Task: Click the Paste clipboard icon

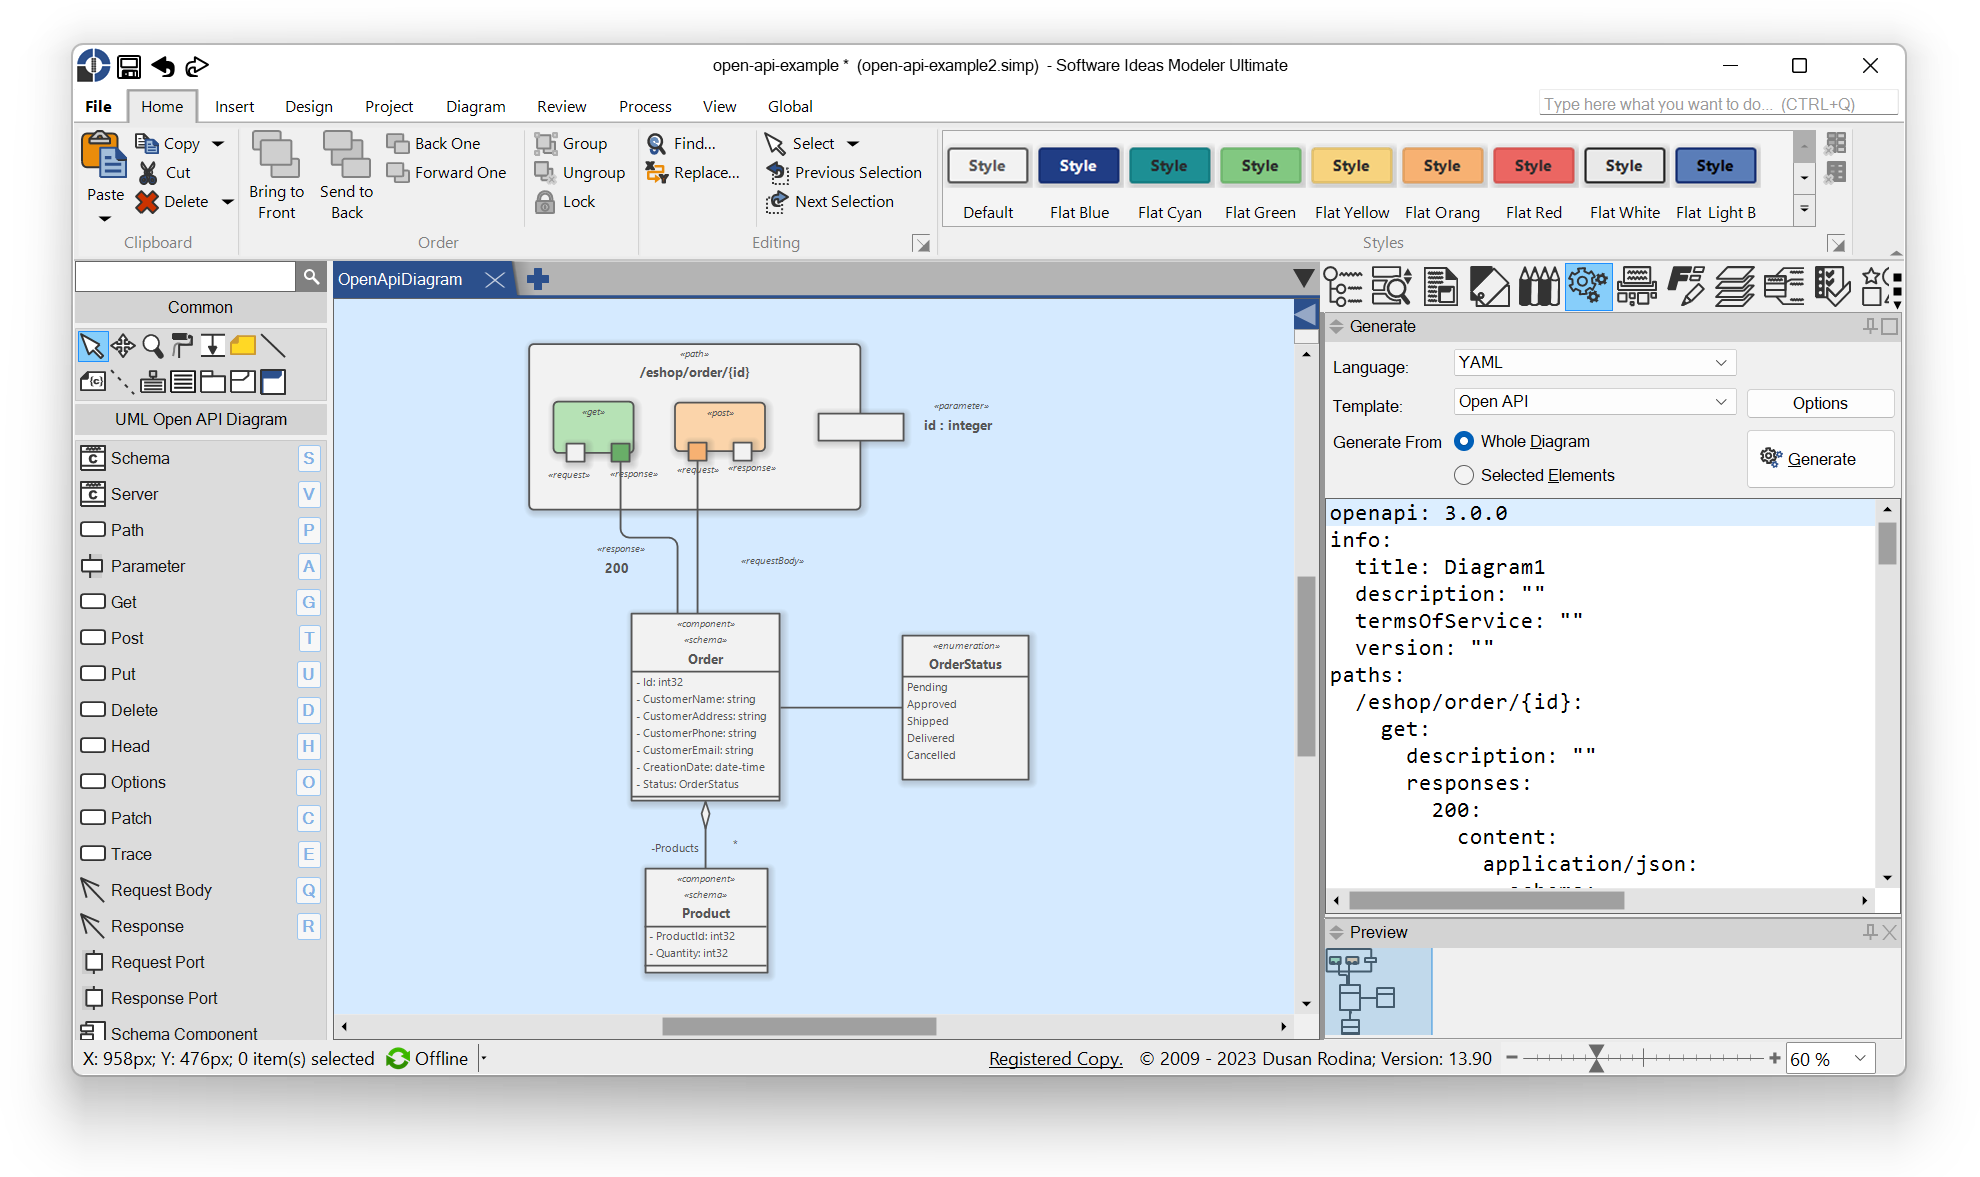Action: [104, 157]
